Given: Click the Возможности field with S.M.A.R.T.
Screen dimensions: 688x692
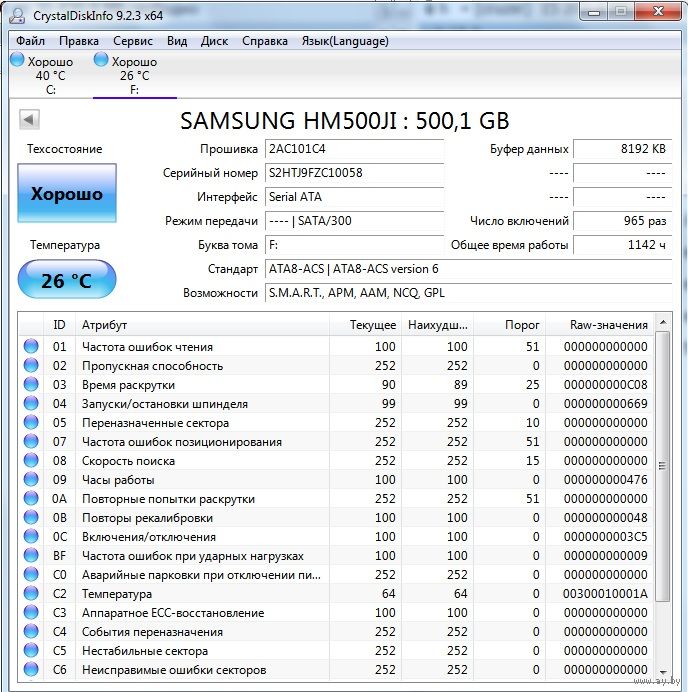Looking at the screenshot, I should (468, 293).
